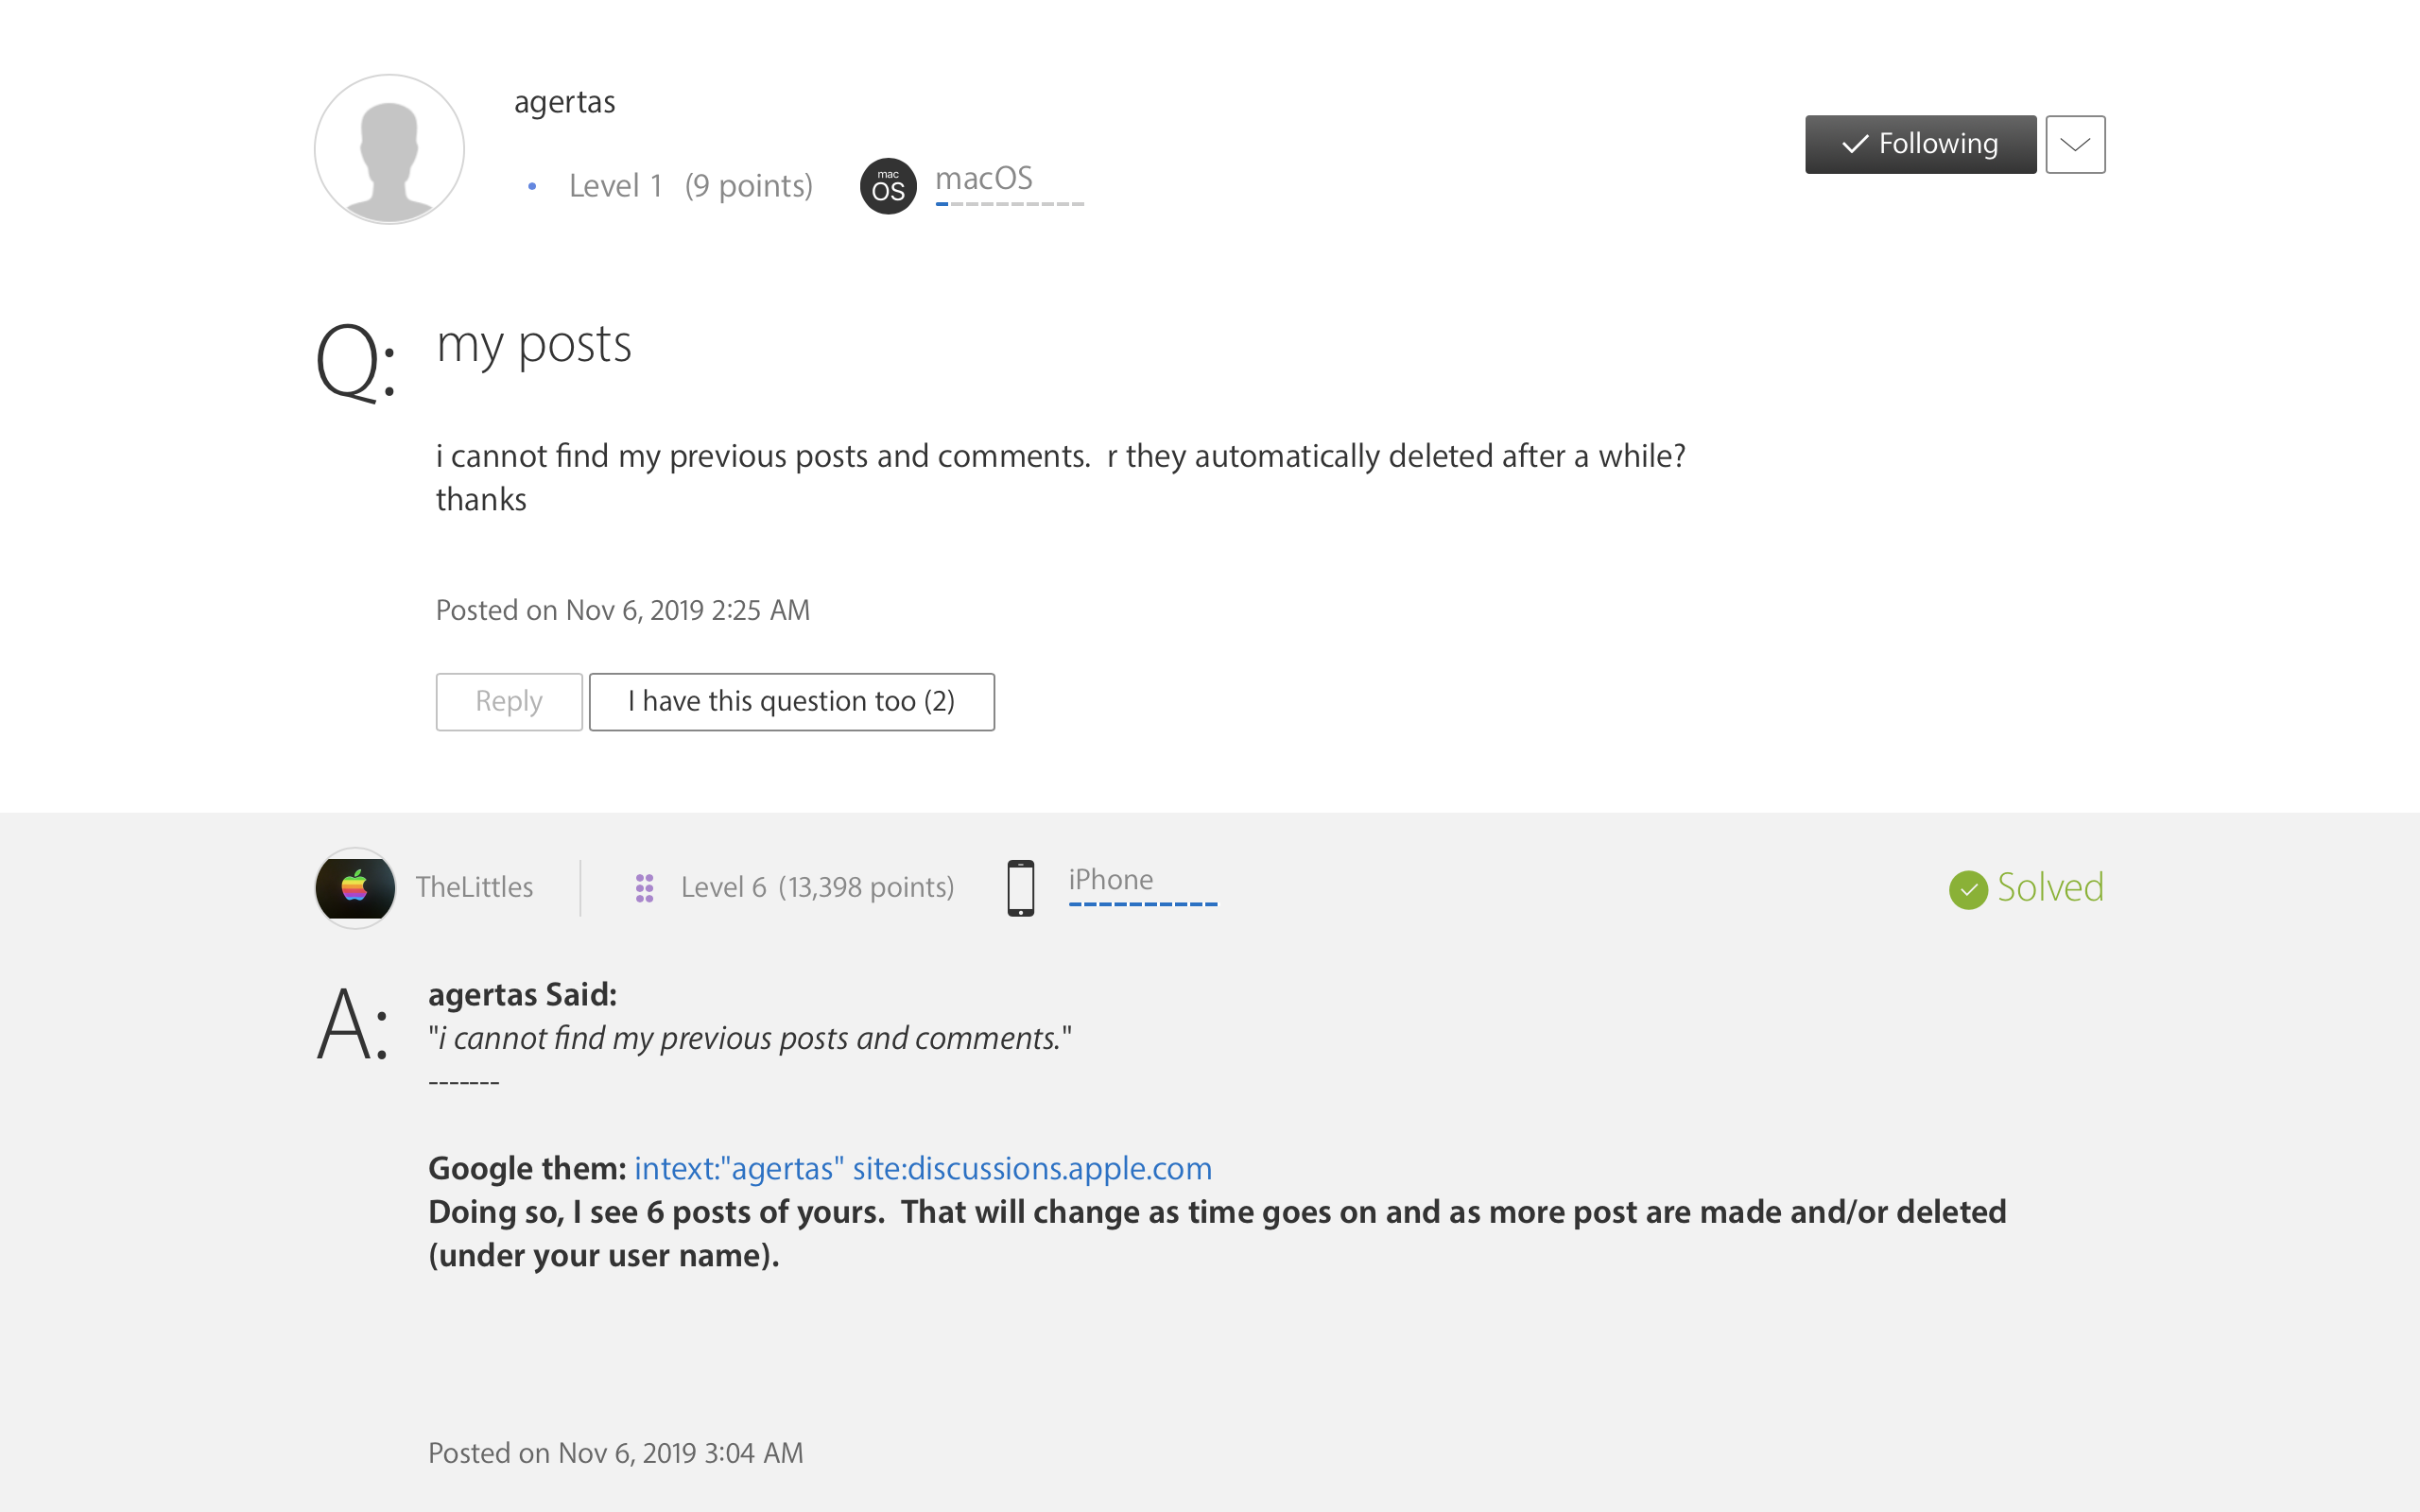Click the Solved status text
This screenshot has height=1512, width=2420.
(x=2049, y=887)
